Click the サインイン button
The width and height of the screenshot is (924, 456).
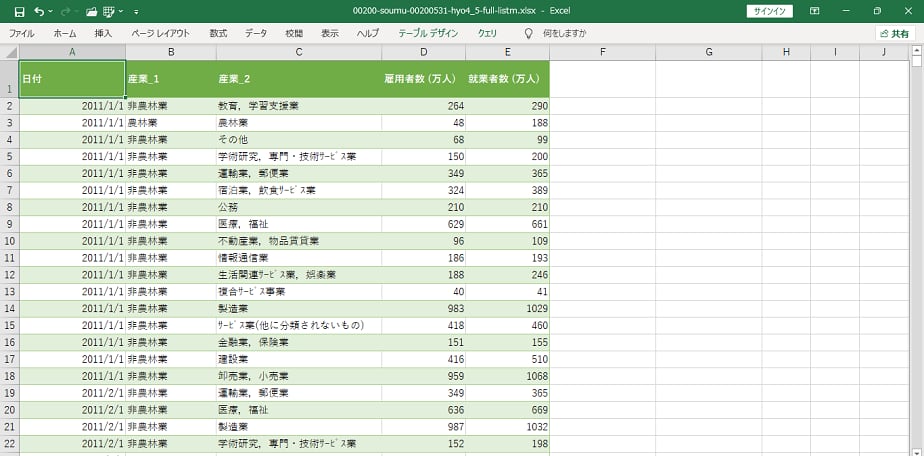(769, 11)
